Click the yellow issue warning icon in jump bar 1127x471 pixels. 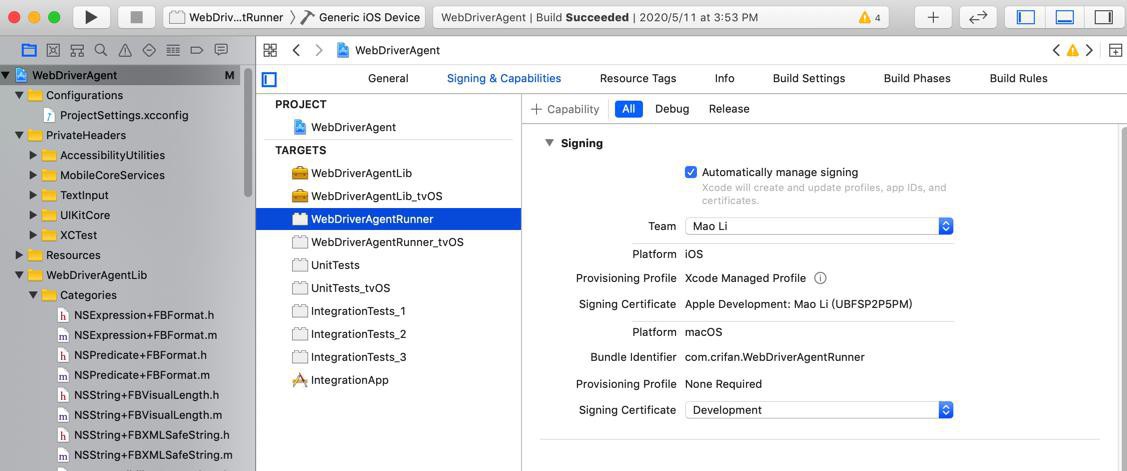pyautogui.click(x=1072, y=50)
